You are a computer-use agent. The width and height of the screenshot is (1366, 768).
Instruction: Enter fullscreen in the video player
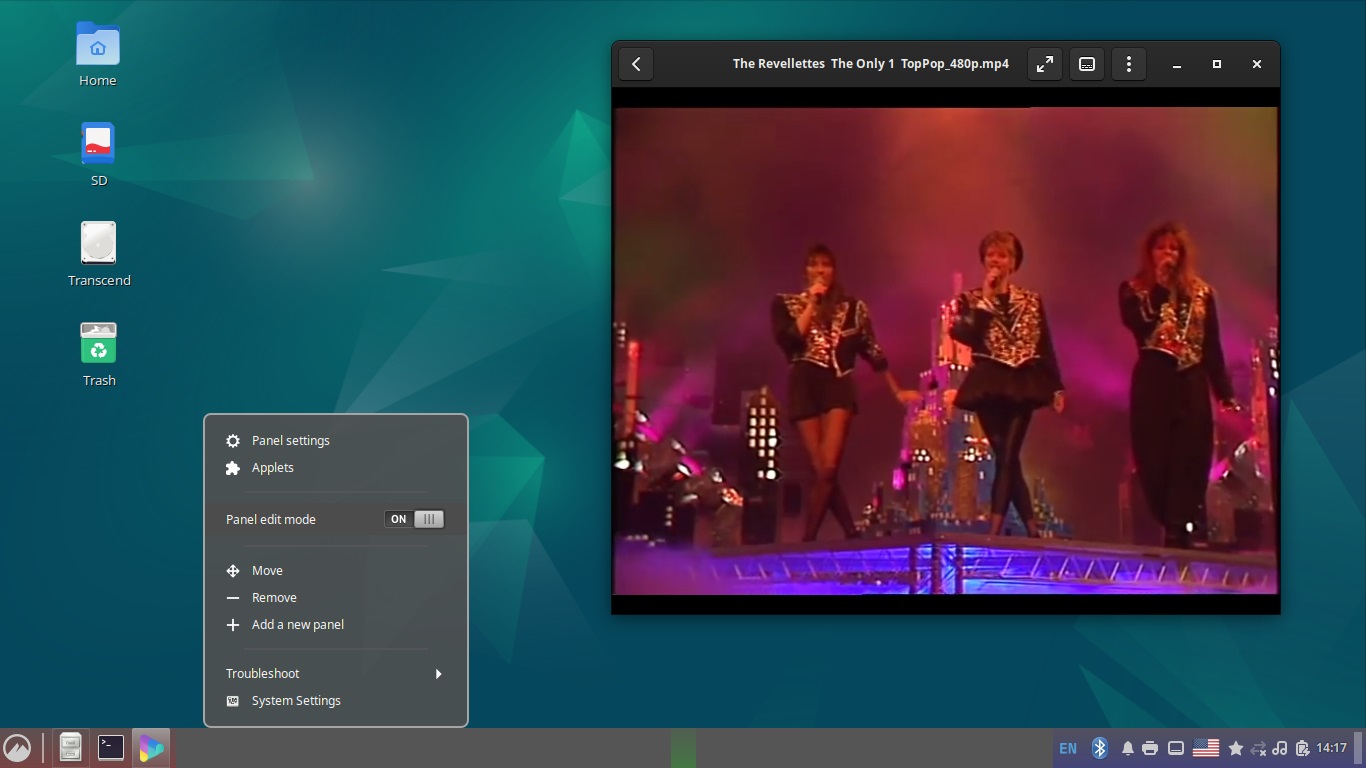[1044, 64]
